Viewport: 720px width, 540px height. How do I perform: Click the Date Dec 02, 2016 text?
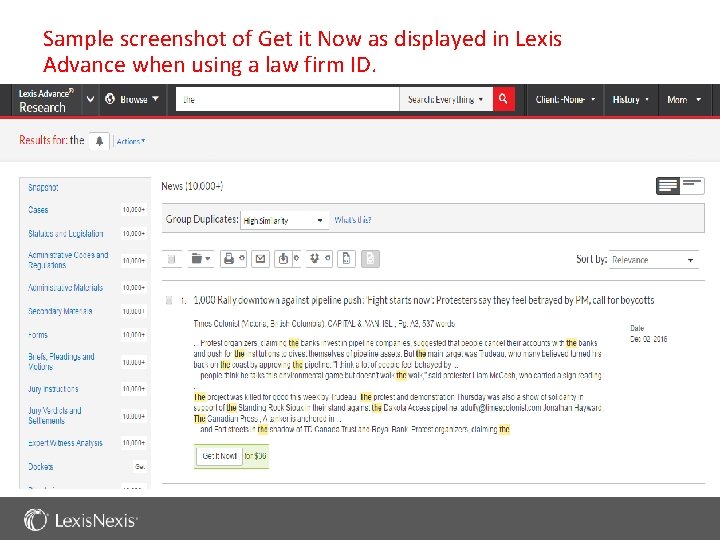(648, 334)
